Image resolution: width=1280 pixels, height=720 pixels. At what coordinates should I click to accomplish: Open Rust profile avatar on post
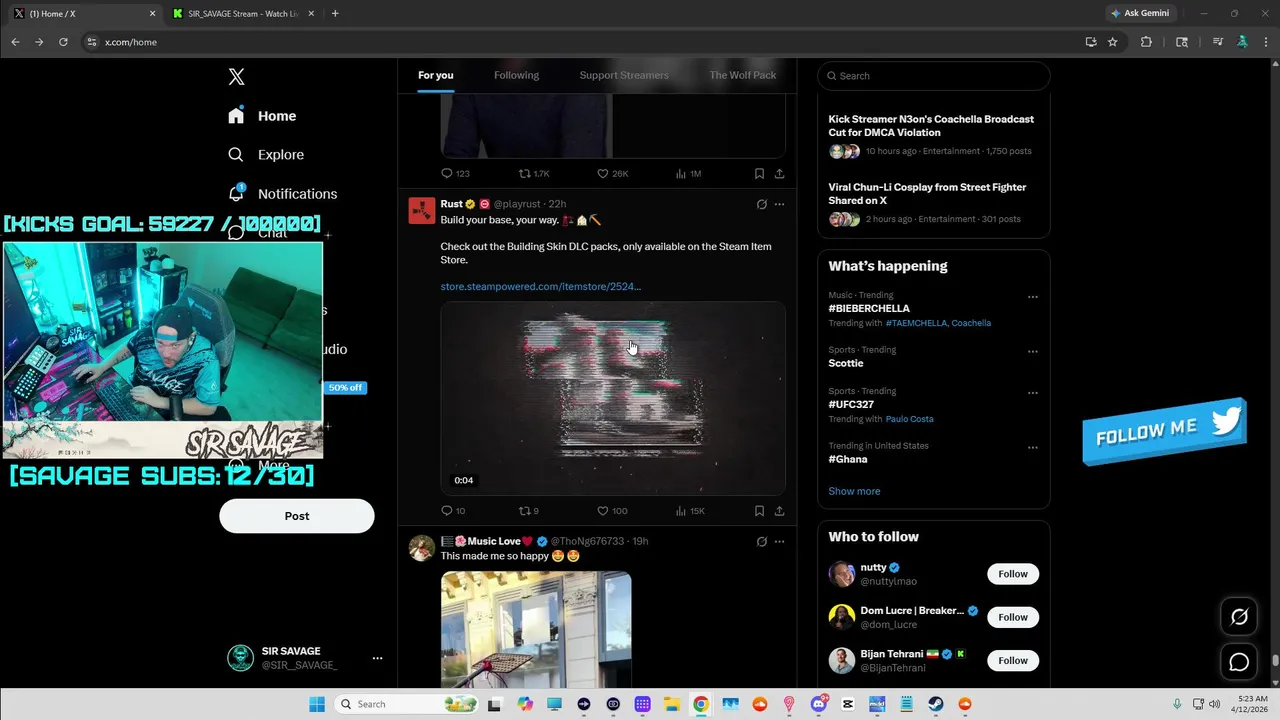tap(422, 210)
